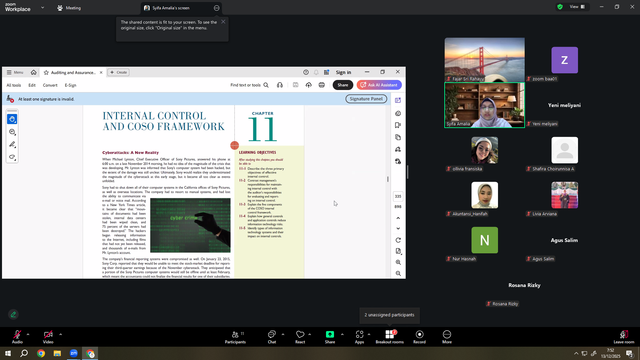
Task: Open Zoom Workplace dropdown arrow
Action: tap(42, 7)
